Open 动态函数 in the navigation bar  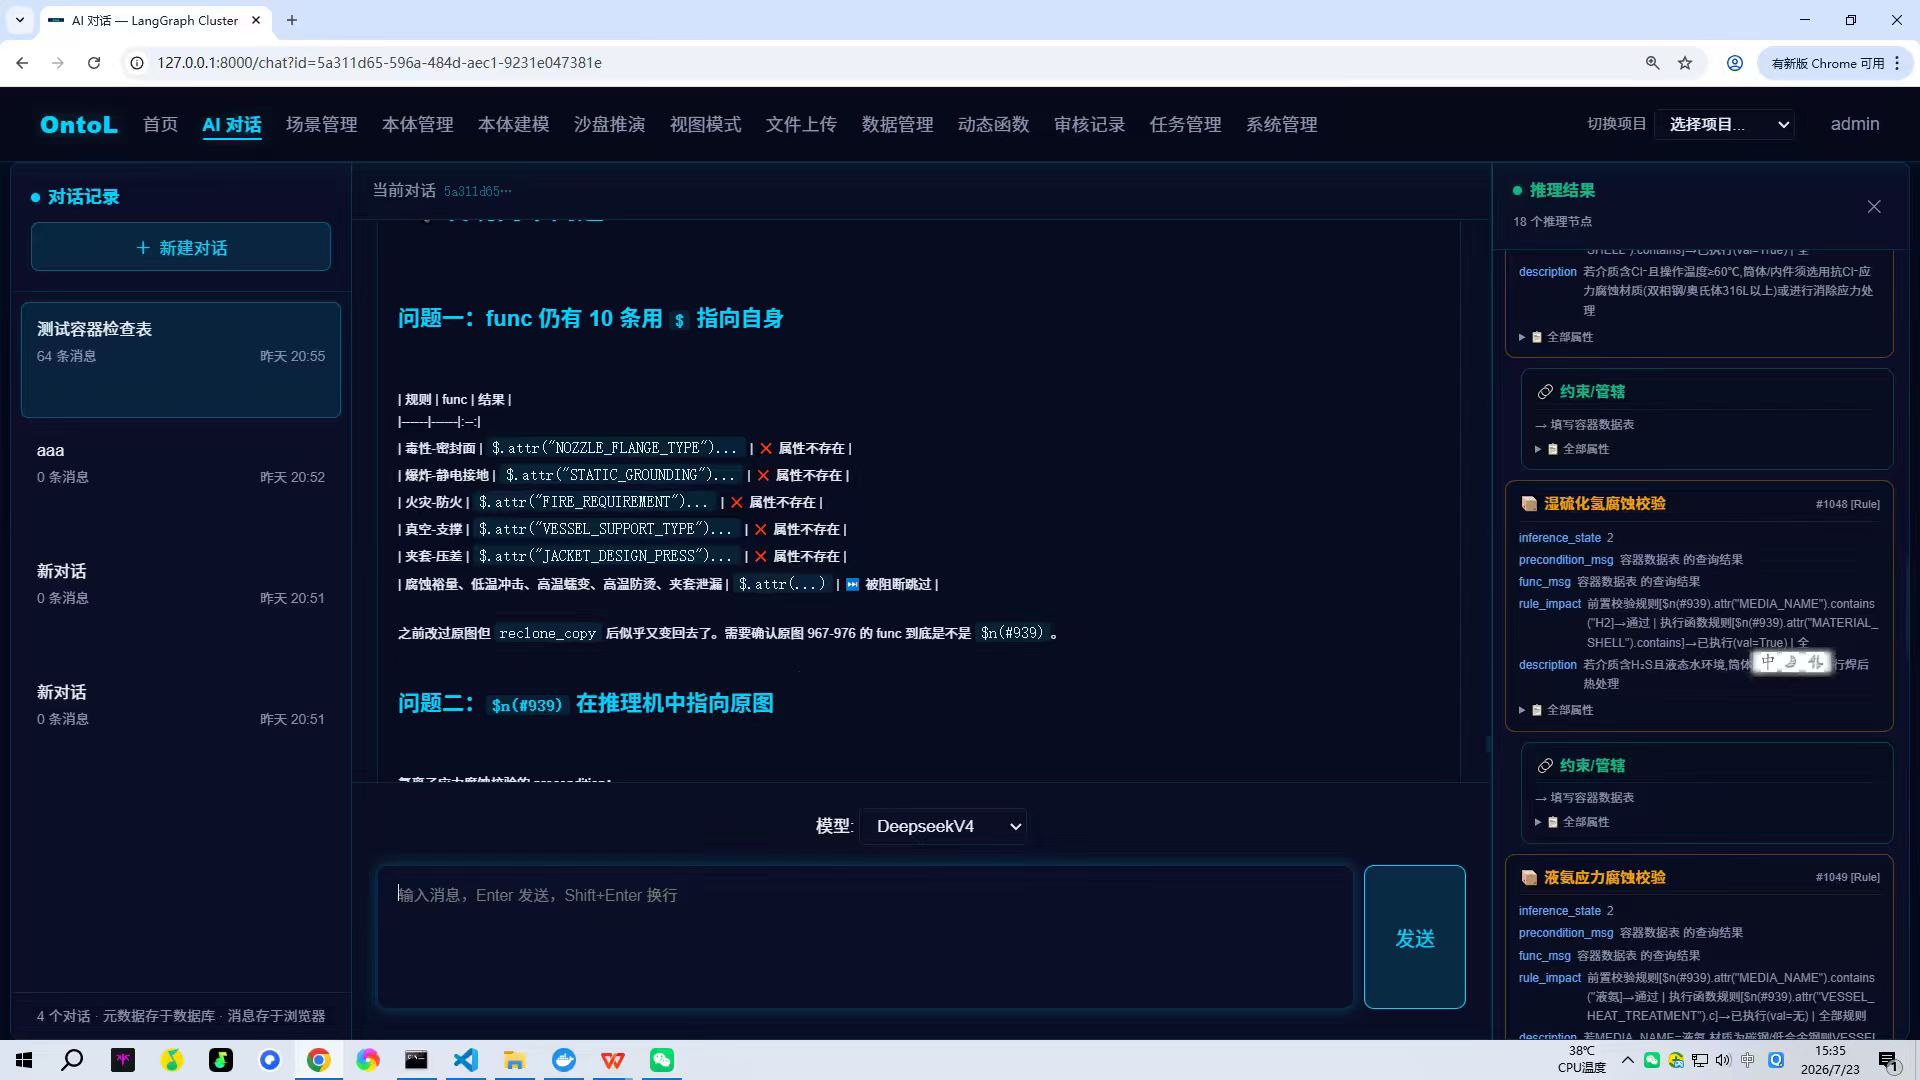(x=994, y=124)
